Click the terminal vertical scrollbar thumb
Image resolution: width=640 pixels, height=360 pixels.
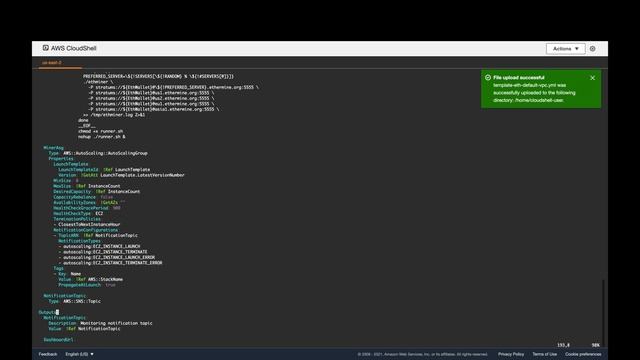point(603,312)
